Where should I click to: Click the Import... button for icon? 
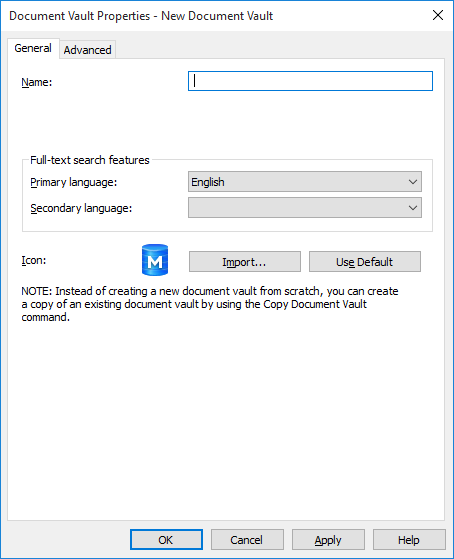[245, 262]
